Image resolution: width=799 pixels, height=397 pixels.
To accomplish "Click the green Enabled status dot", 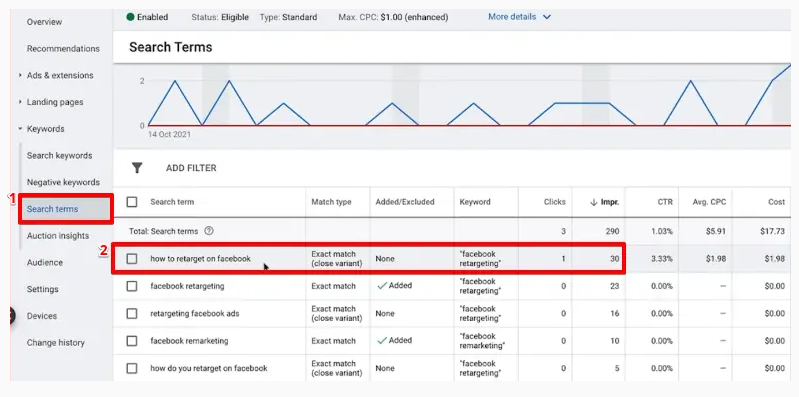I will coord(130,17).
